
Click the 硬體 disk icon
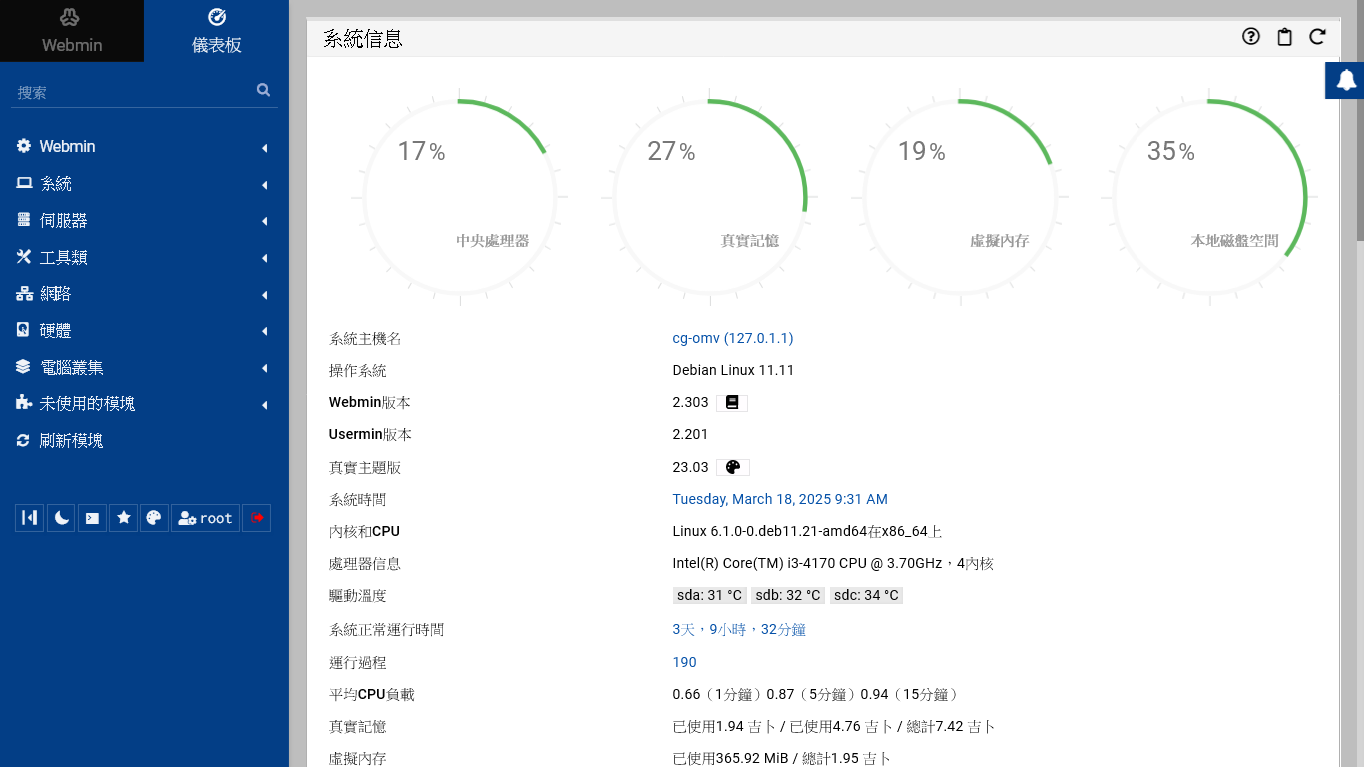(24, 330)
